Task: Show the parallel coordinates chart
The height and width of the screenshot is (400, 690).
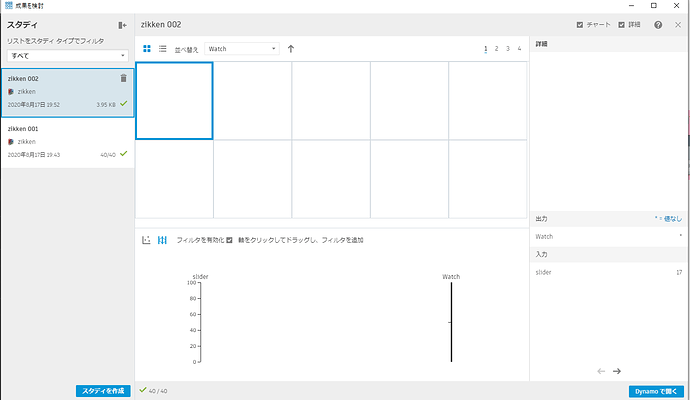Action: click(162, 240)
